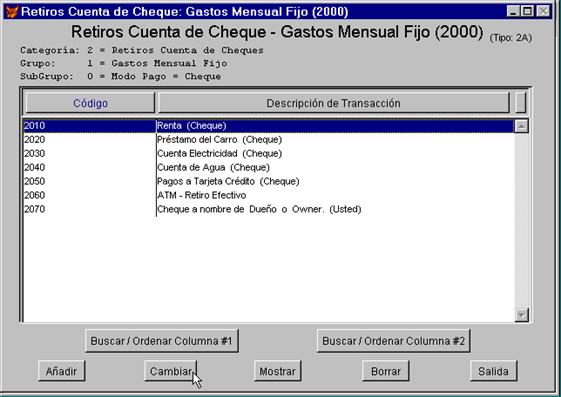Click Pagos a Tarjeta Crédito (Cheque) entry
The image size is (561, 397).
click(228, 181)
